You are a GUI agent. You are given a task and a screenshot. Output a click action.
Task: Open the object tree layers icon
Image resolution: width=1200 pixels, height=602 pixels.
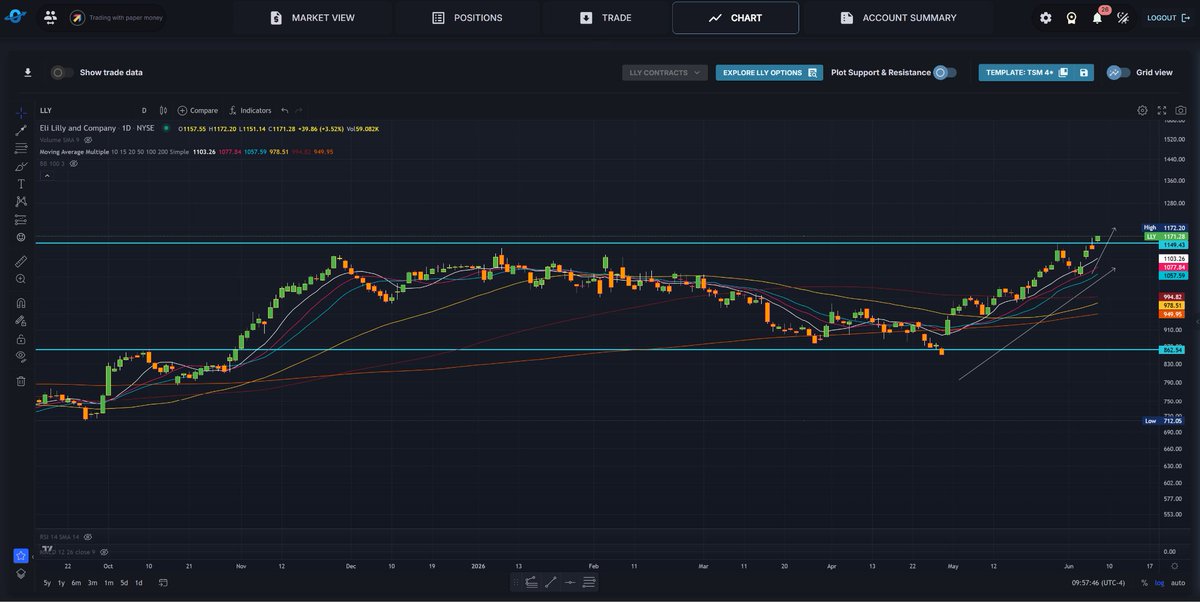tap(20, 573)
